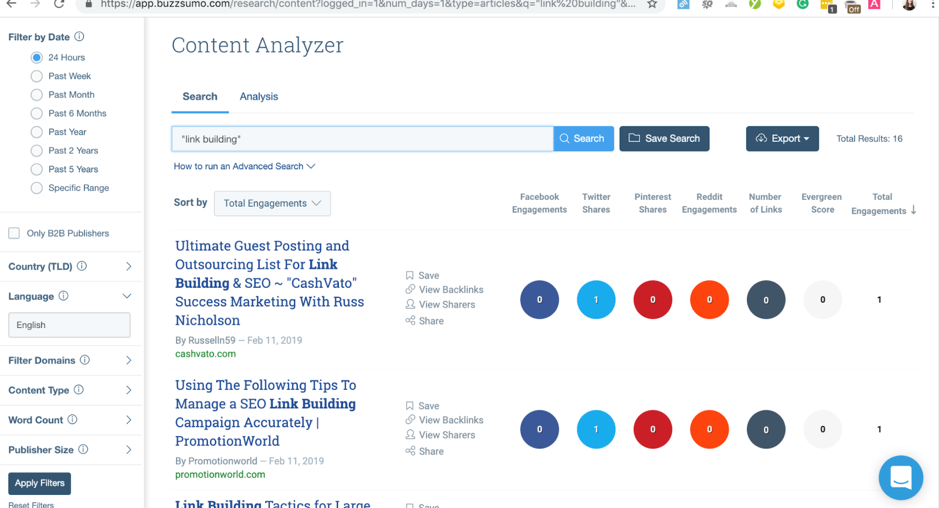
Task: Pick Past 5 Years radio option
Action: 37,169
